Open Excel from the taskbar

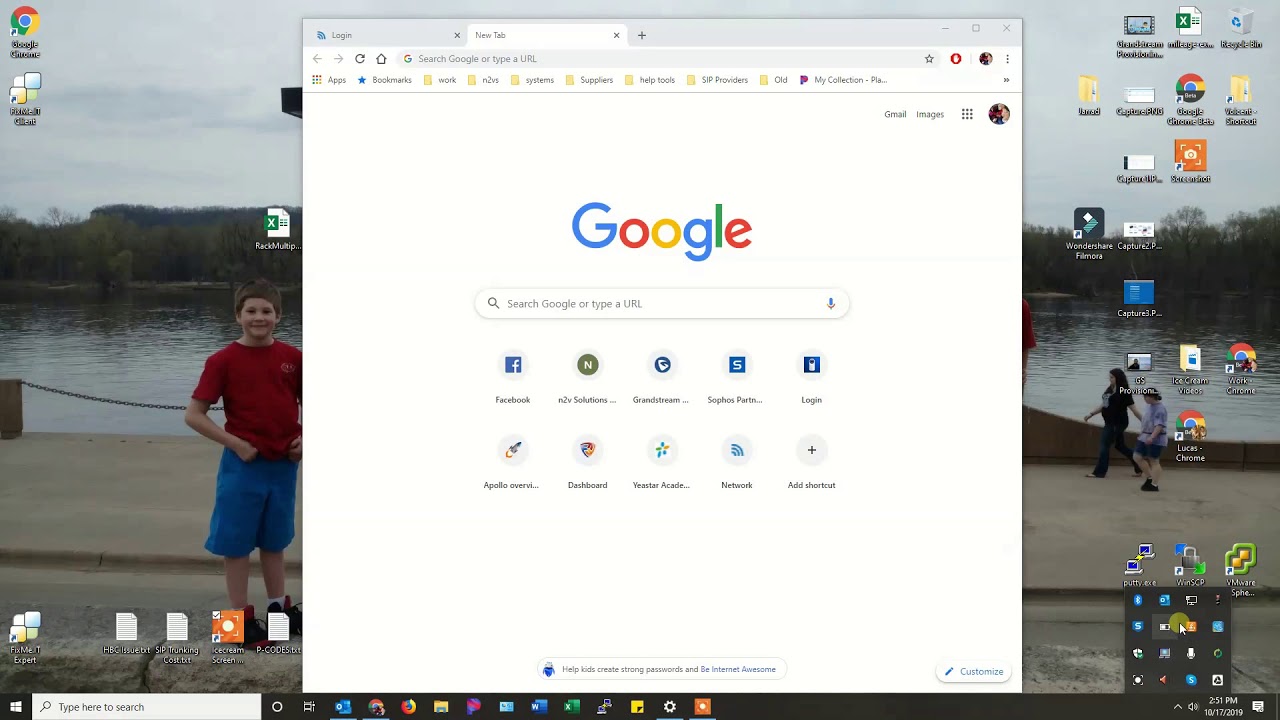[x=572, y=707]
